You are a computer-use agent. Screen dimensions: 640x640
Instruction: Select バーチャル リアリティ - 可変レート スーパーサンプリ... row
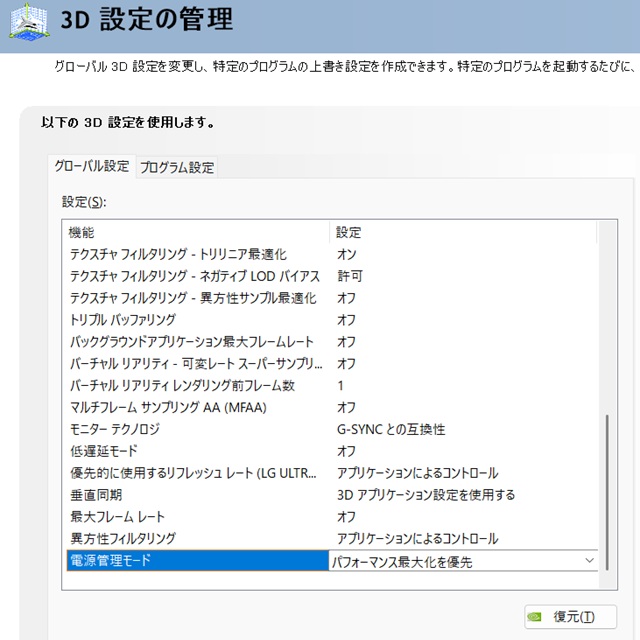coord(331,364)
